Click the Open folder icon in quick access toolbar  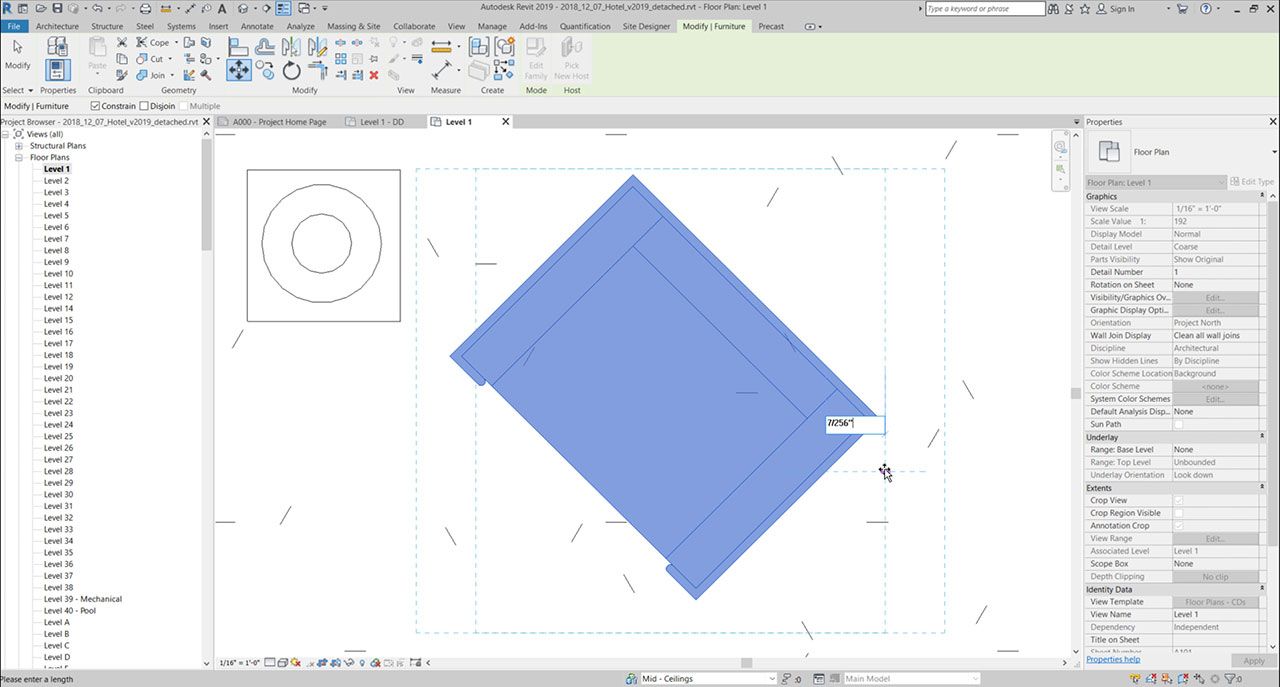click(41, 8)
